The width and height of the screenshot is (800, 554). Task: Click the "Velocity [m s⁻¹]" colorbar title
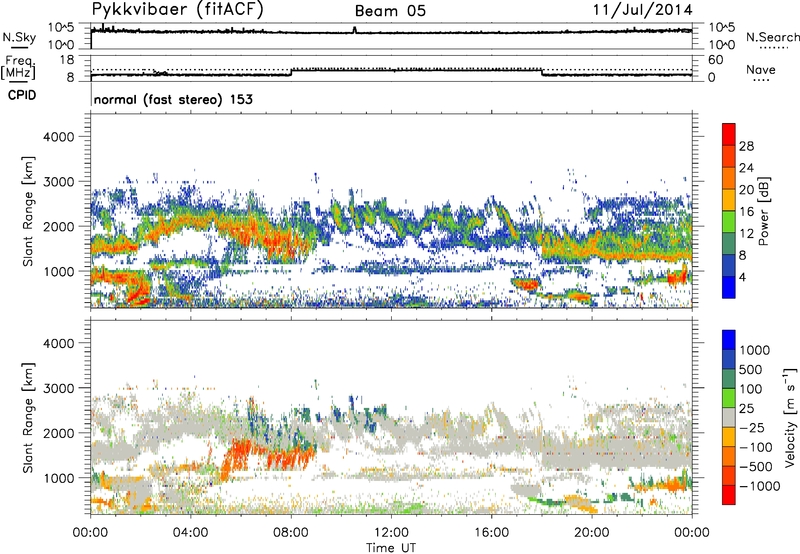pos(790,417)
